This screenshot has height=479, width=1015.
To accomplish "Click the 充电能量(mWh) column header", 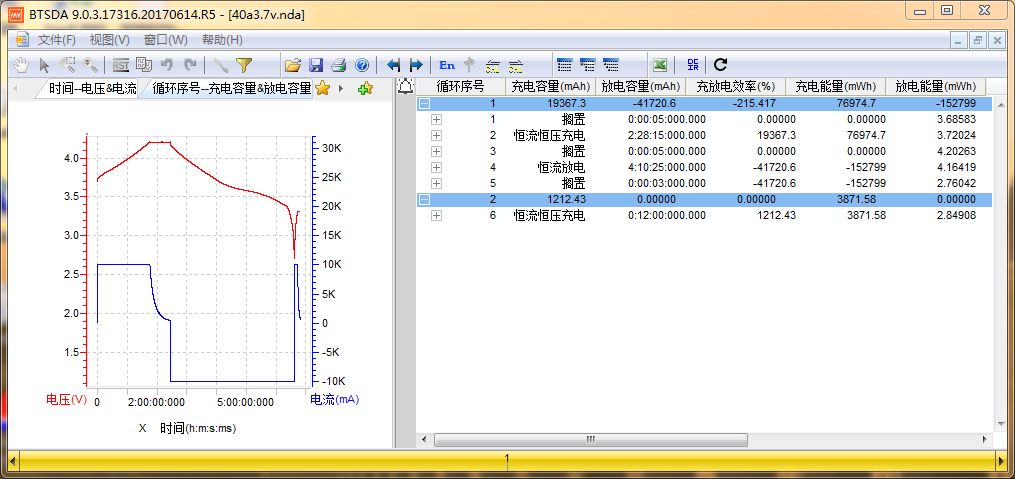I will pyautogui.click(x=835, y=86).
